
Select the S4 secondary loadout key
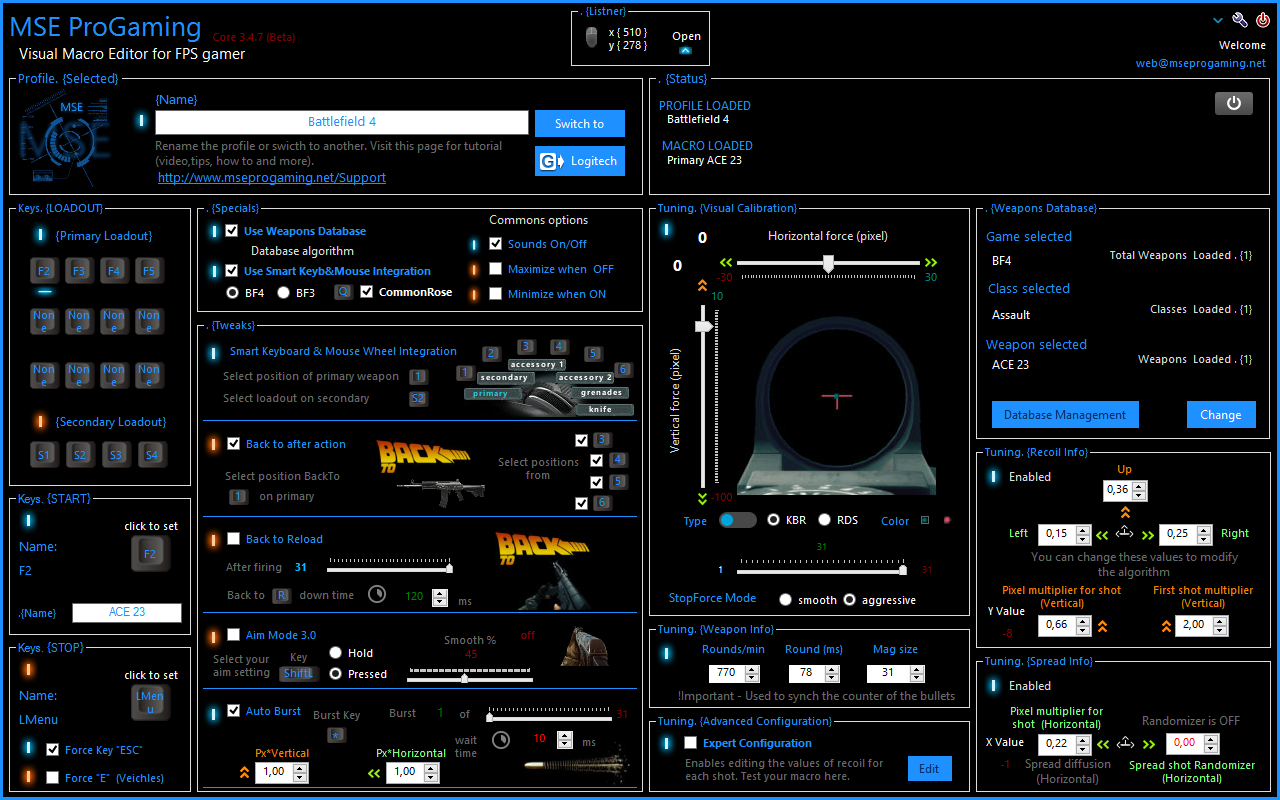pyautogui.click(x=151, y=455)
